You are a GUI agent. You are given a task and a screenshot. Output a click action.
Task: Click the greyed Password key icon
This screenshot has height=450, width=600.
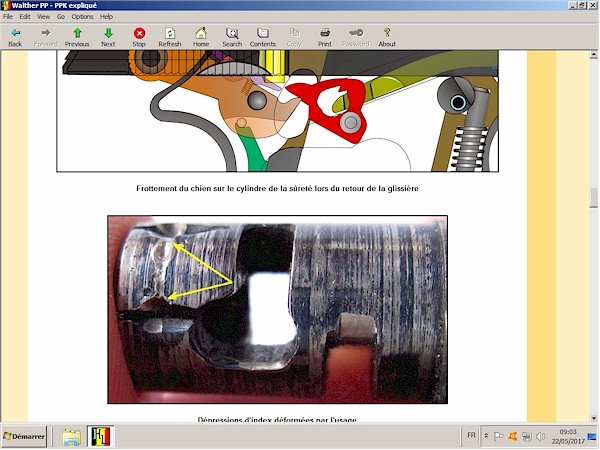[356, 38]
